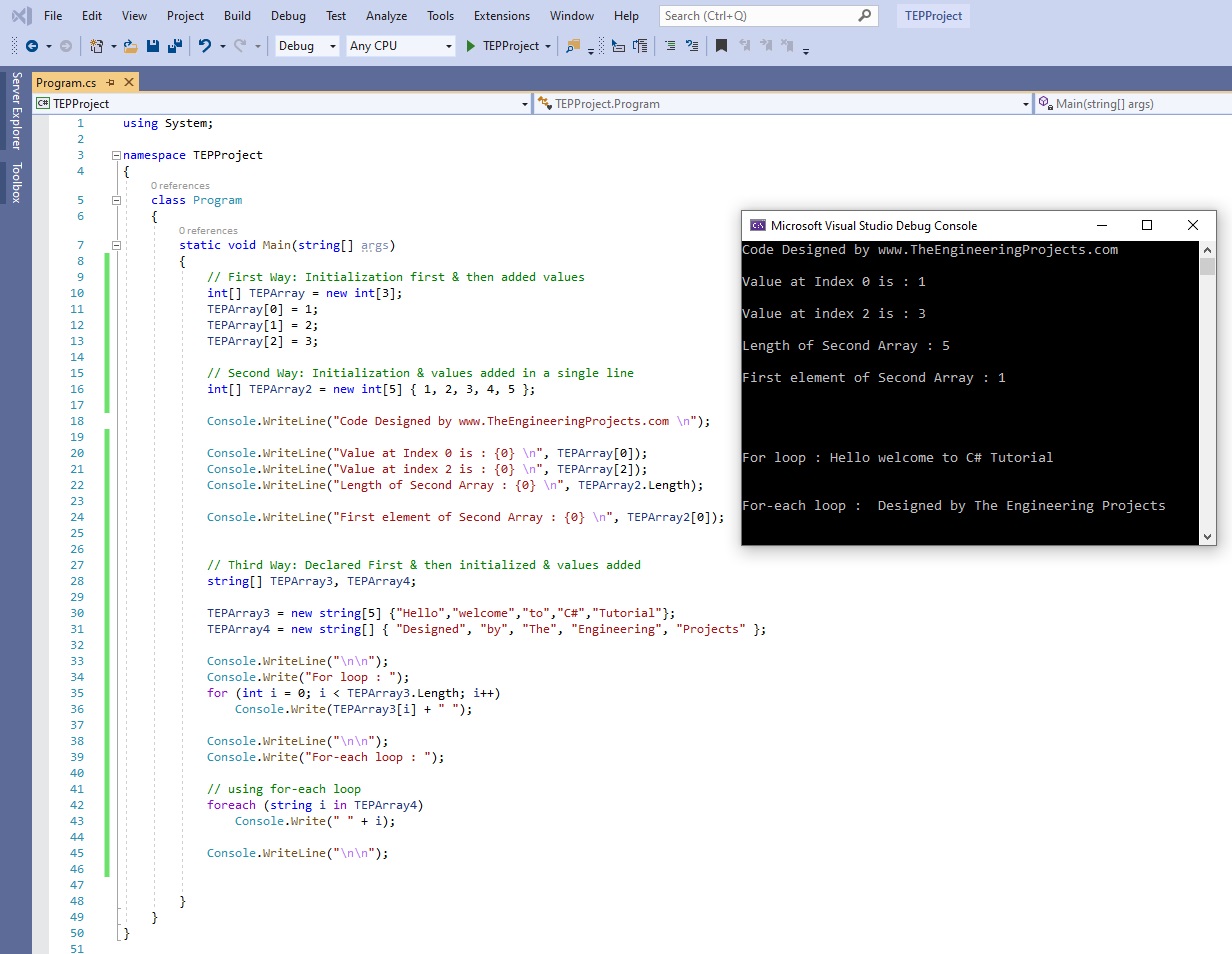Collapse the Program class with its minus box
Image resolution: width=1232 pixels, height=954 pixels.
point(116,200)
